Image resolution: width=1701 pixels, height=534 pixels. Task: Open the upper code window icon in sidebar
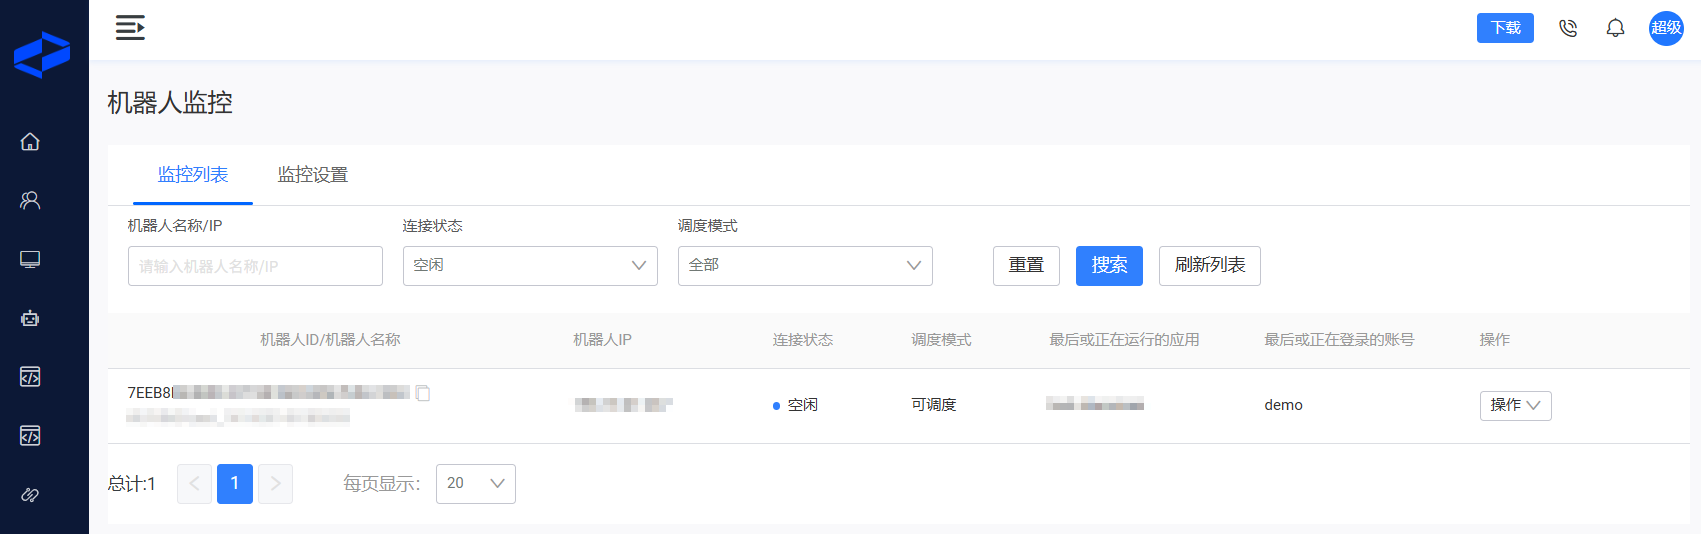pos(30,377)
